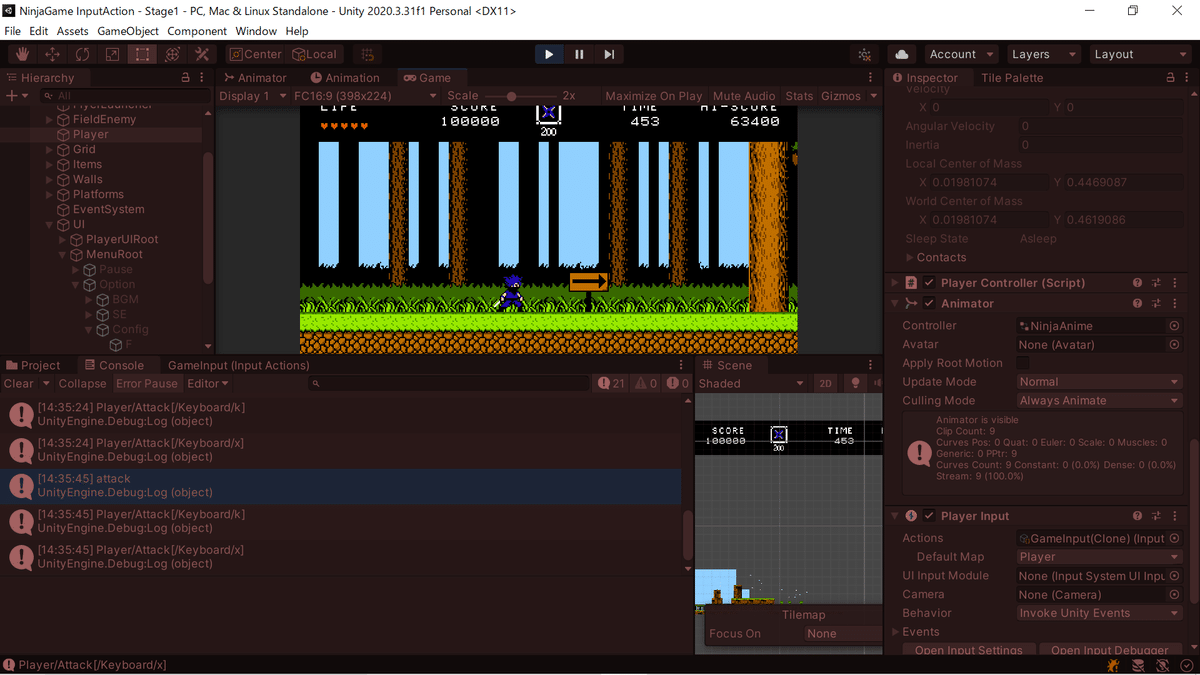
Task: Select the Rotate tool
Action: tap(82, 54)
